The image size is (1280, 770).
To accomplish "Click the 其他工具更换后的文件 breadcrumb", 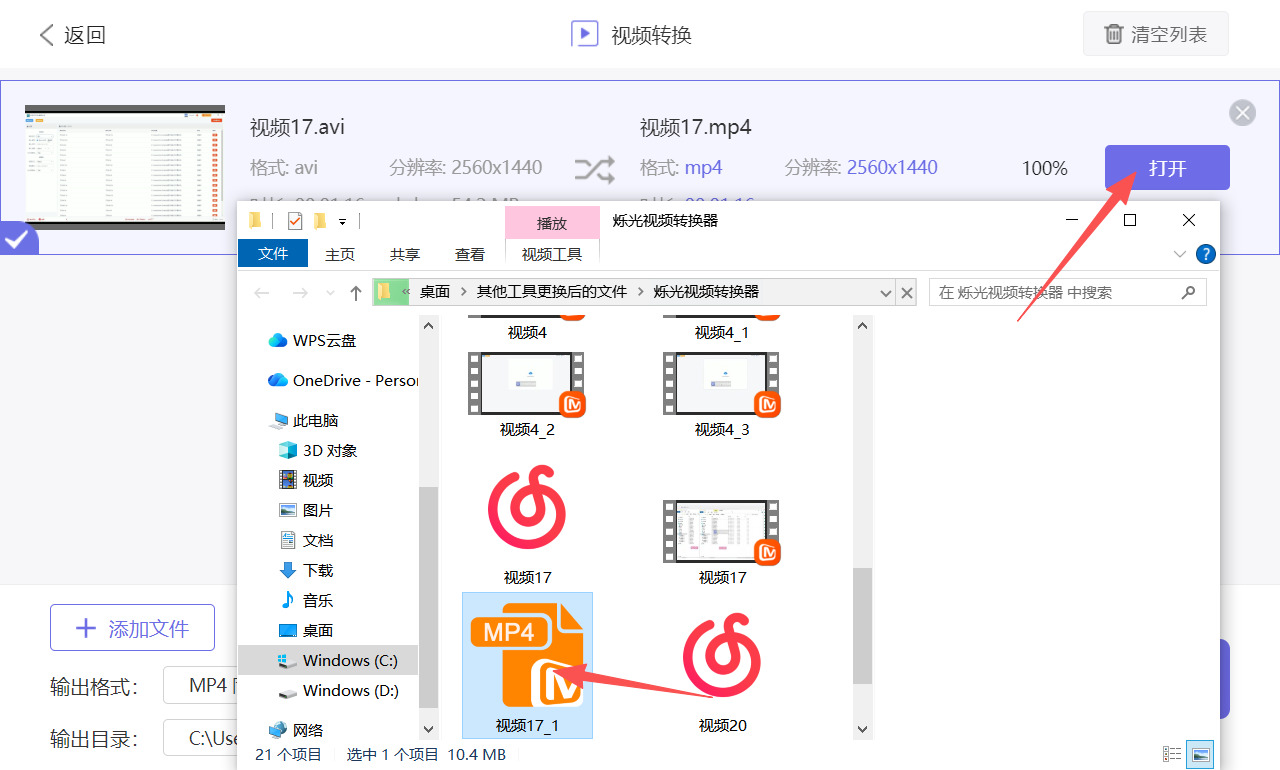I will click(x=552, y=292).
